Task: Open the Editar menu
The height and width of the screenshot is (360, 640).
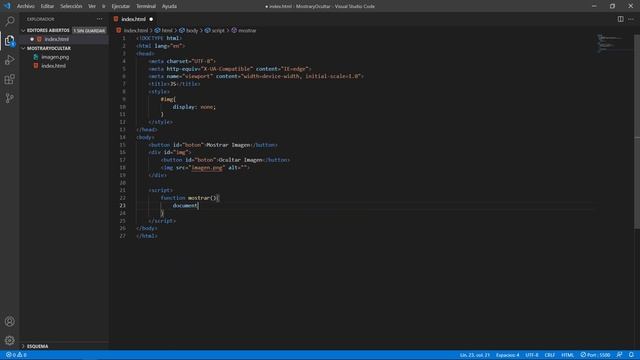Action: pyautogui.click(x=47, y=6)
